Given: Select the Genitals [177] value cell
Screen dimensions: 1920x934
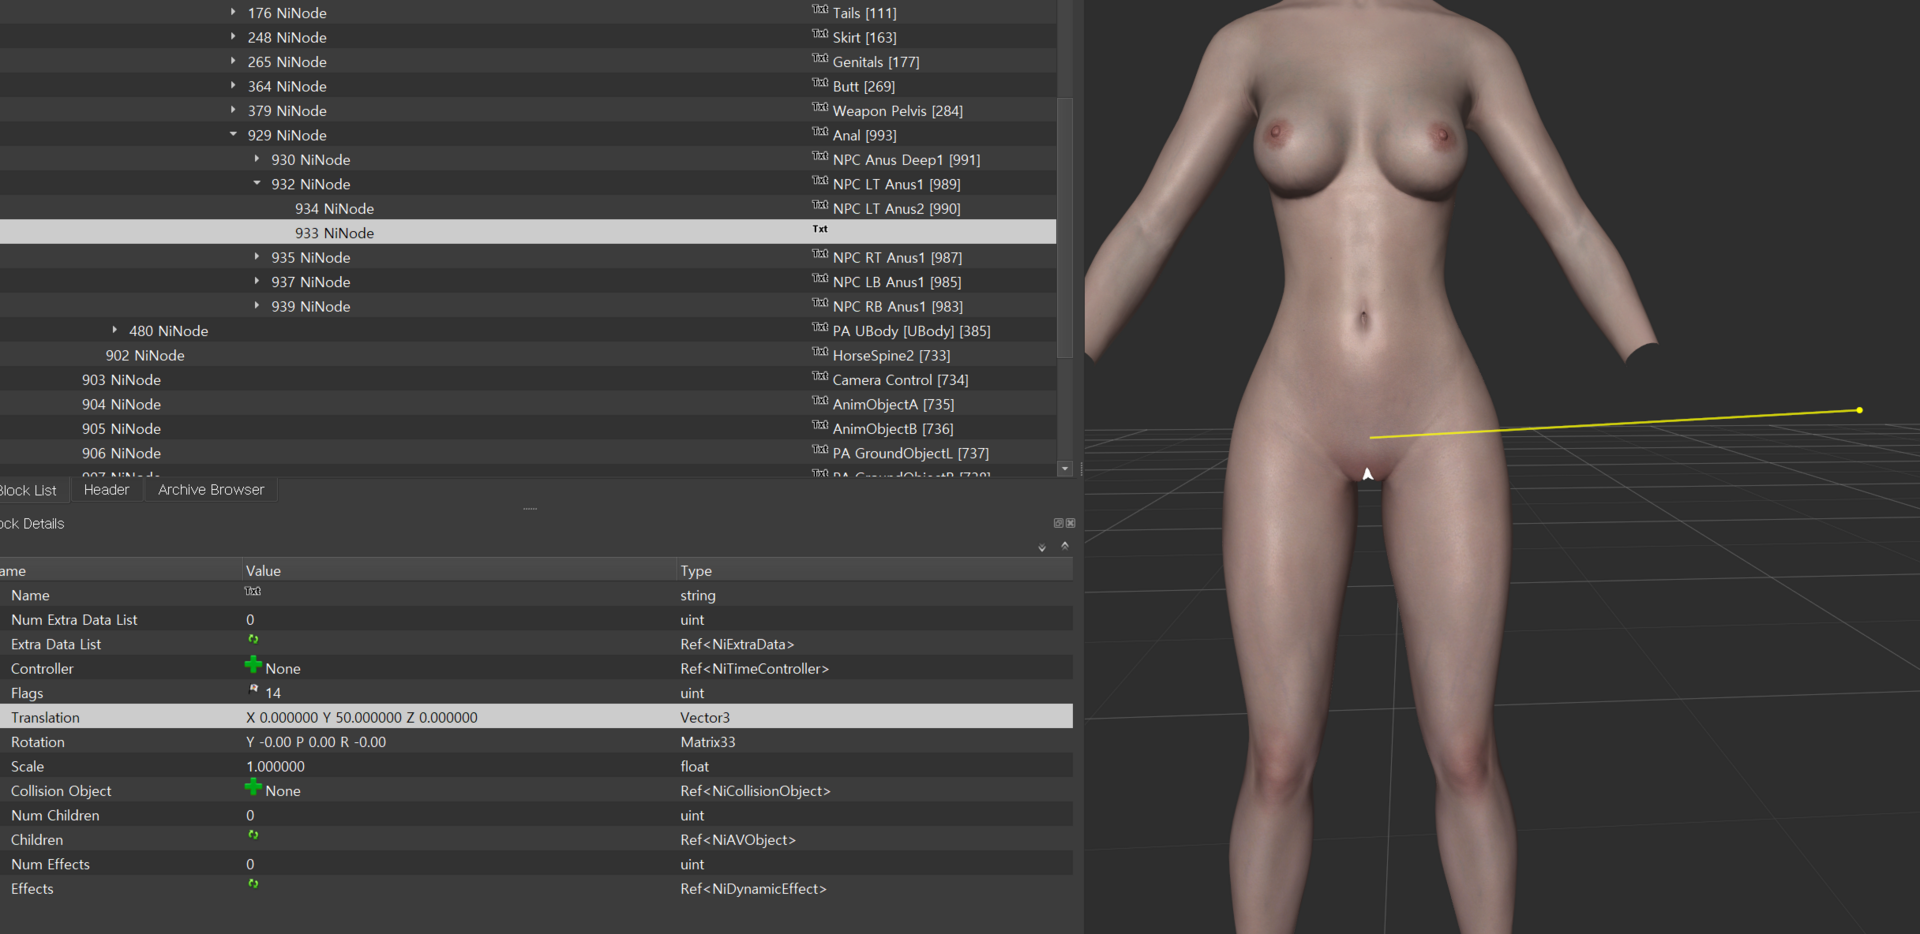Looking at the screenshot, I should (x=876, y=62).
